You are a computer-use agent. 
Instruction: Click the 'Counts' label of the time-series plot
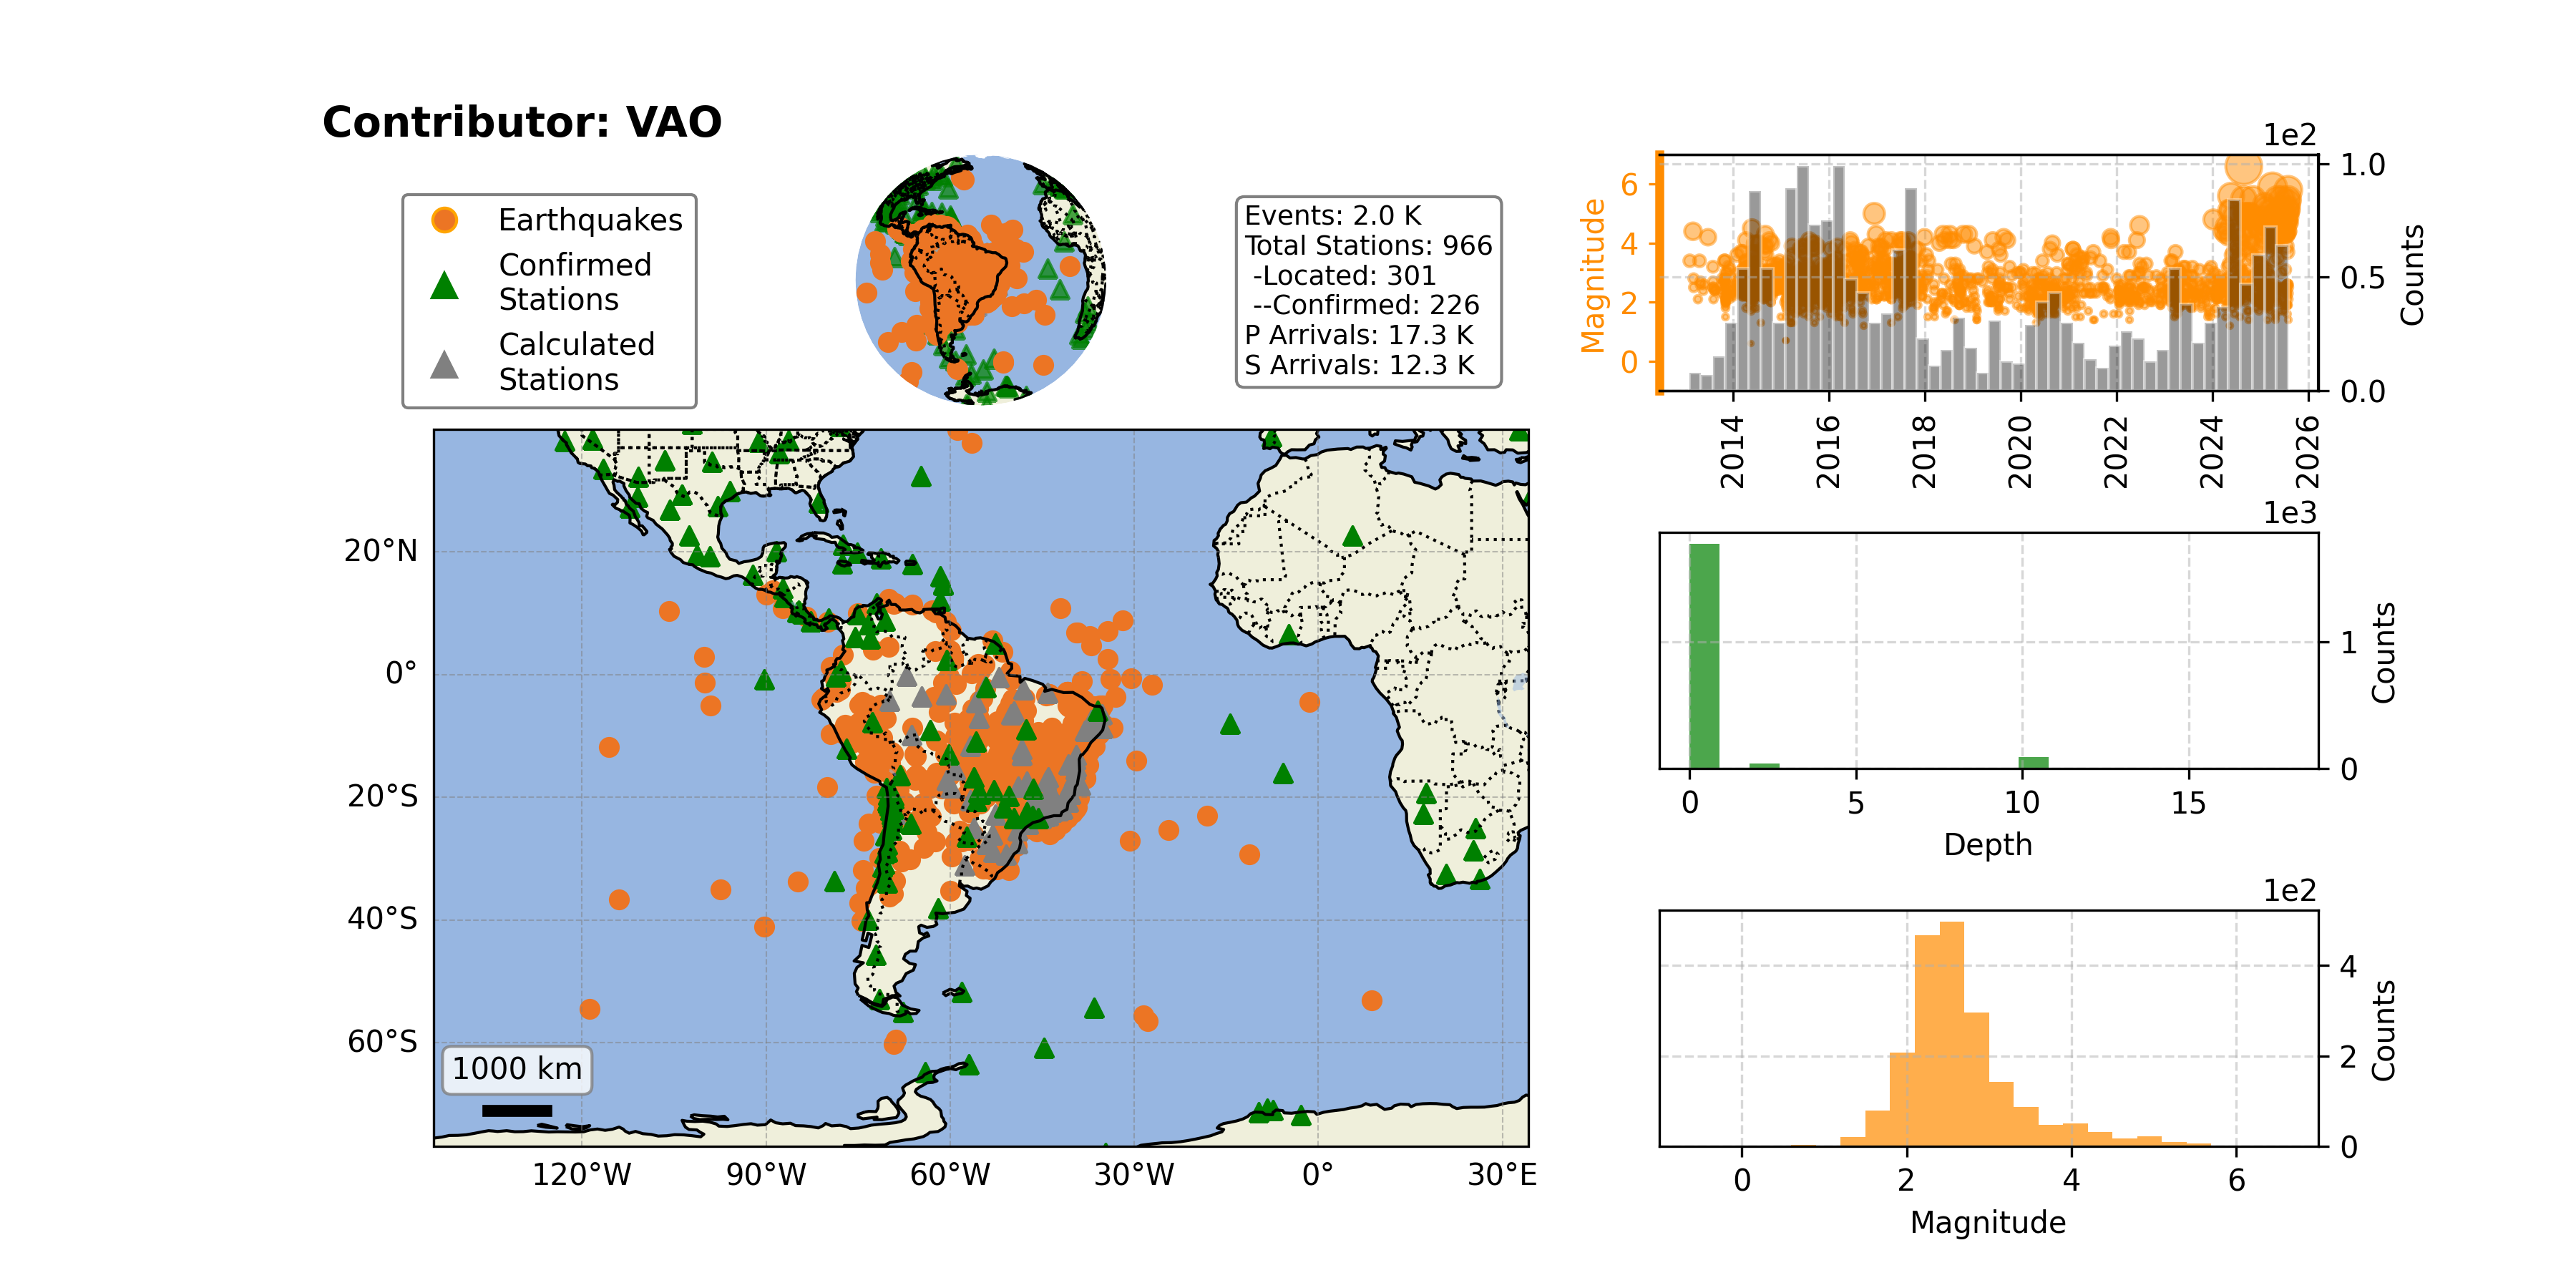2413,275
